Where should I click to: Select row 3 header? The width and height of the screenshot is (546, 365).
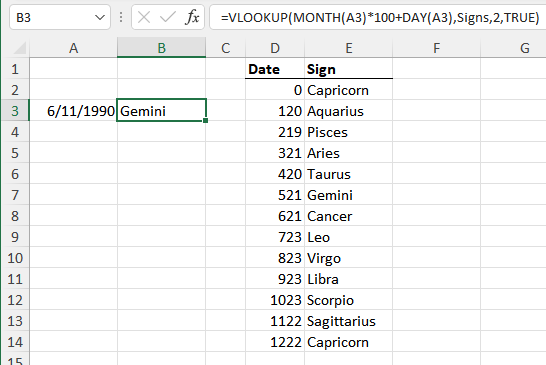click(x=15, y=111)
